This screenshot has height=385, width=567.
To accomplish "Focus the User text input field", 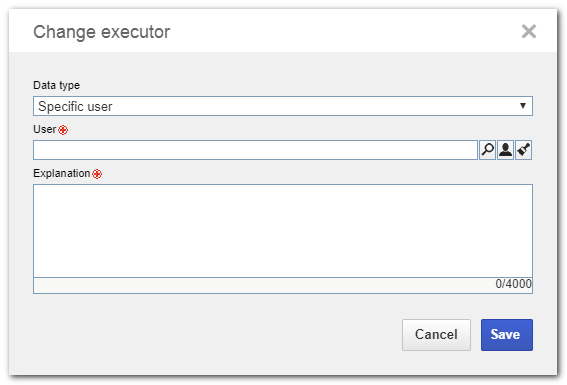I will click(x=255, y=150).
